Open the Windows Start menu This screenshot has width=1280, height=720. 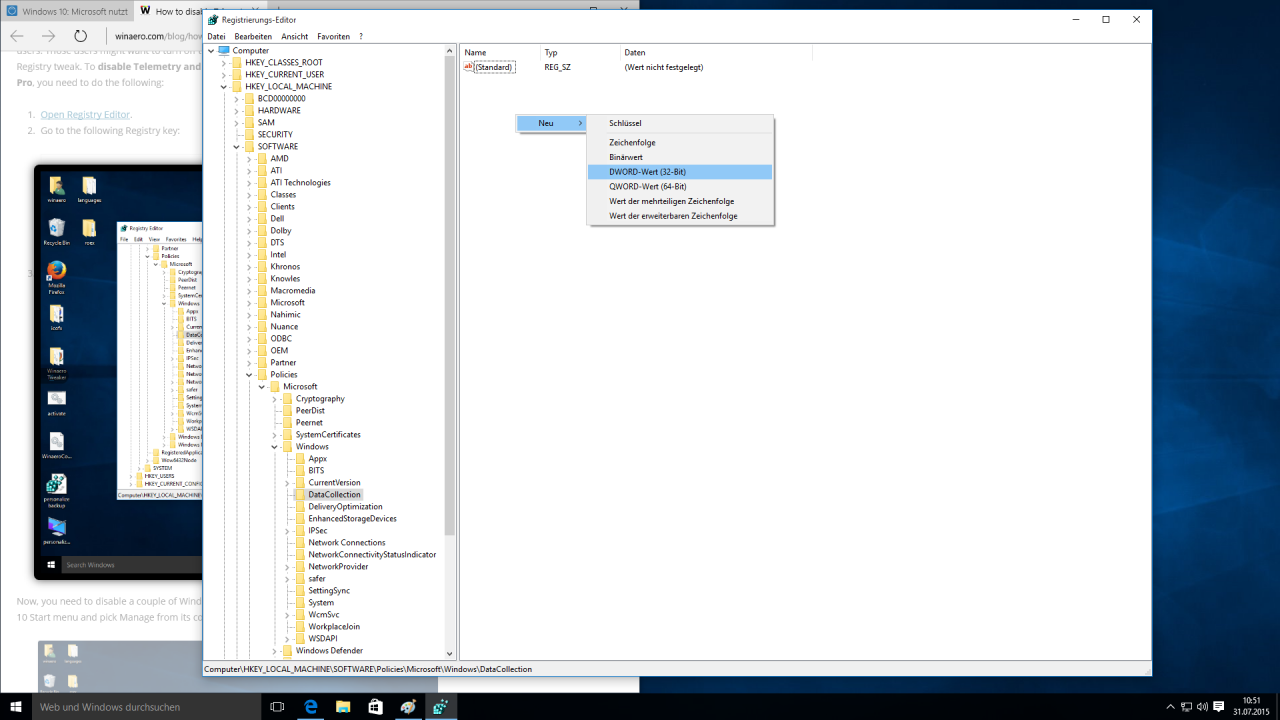pyautogui.click(x=15, y=707)
